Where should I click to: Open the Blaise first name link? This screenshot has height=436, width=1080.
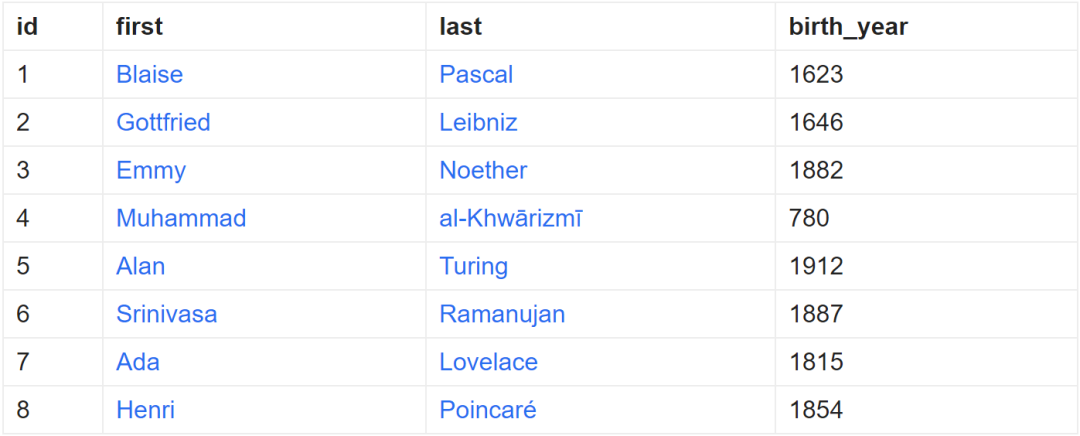click(x=149, y=75)
